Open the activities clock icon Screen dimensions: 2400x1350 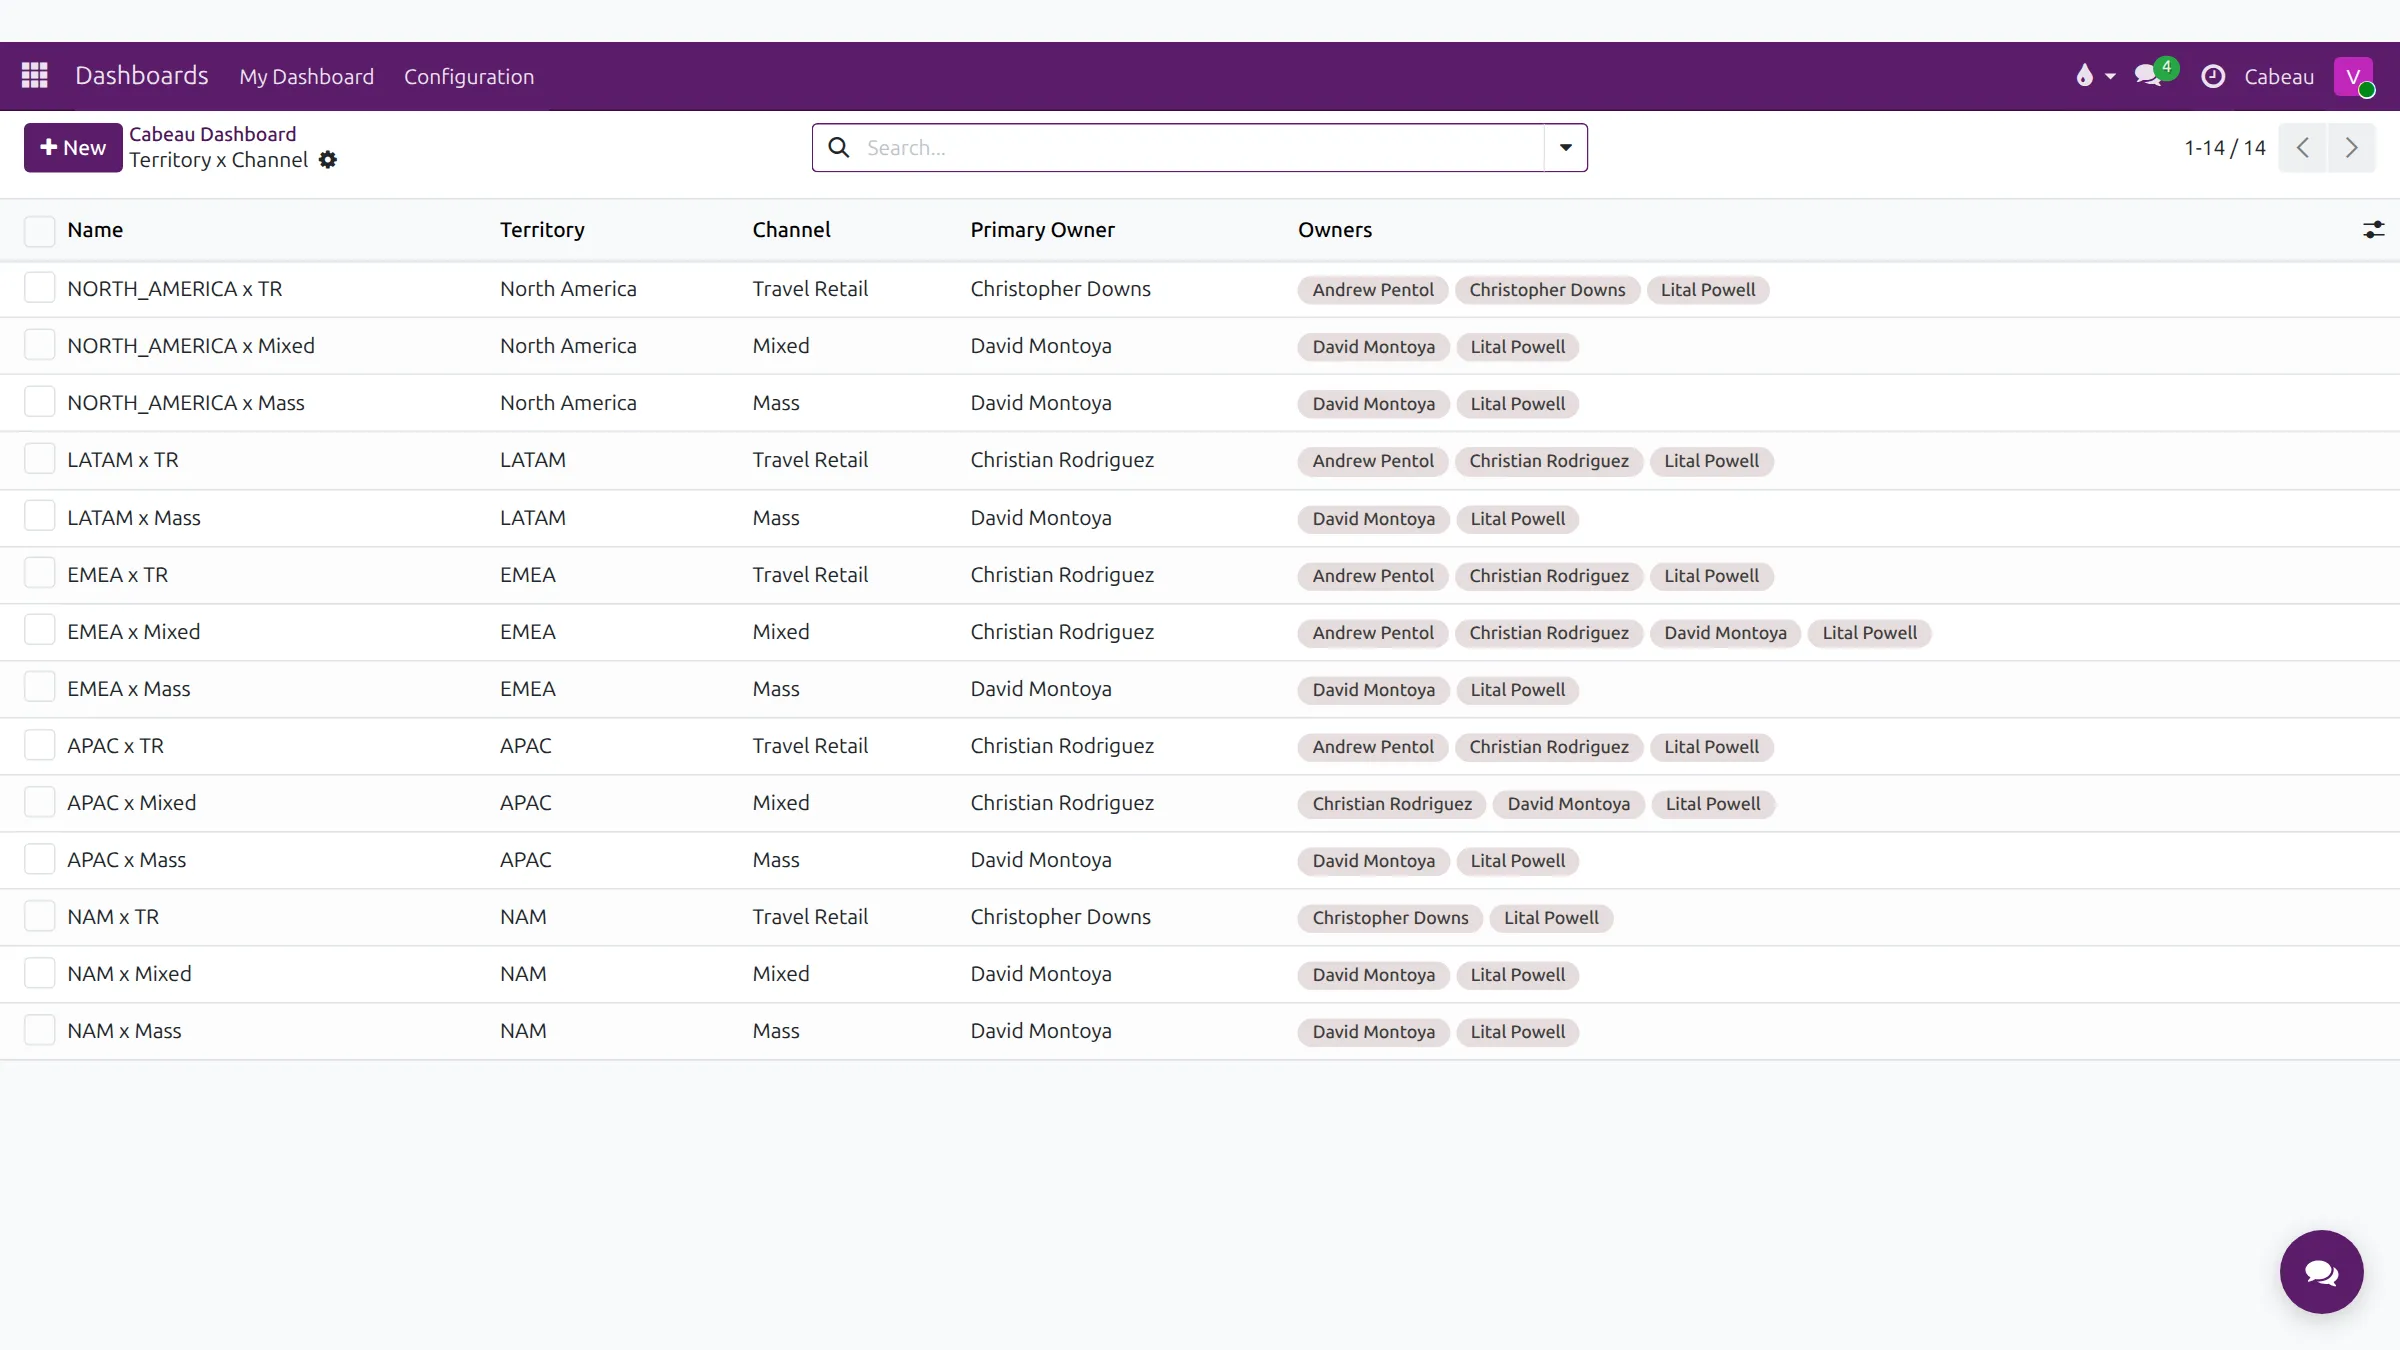2213,76
